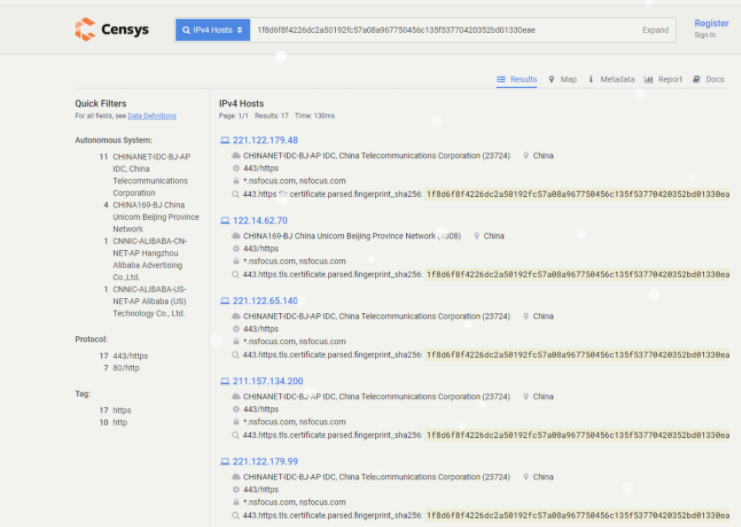
Task: Open host 221.122.179.48
Action: 265,140
